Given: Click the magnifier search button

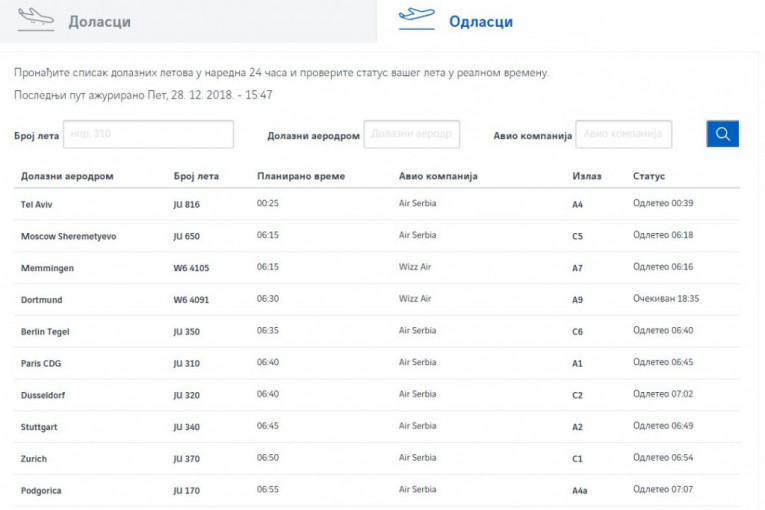Looking at the screenshot, I should tap(722, 134).
